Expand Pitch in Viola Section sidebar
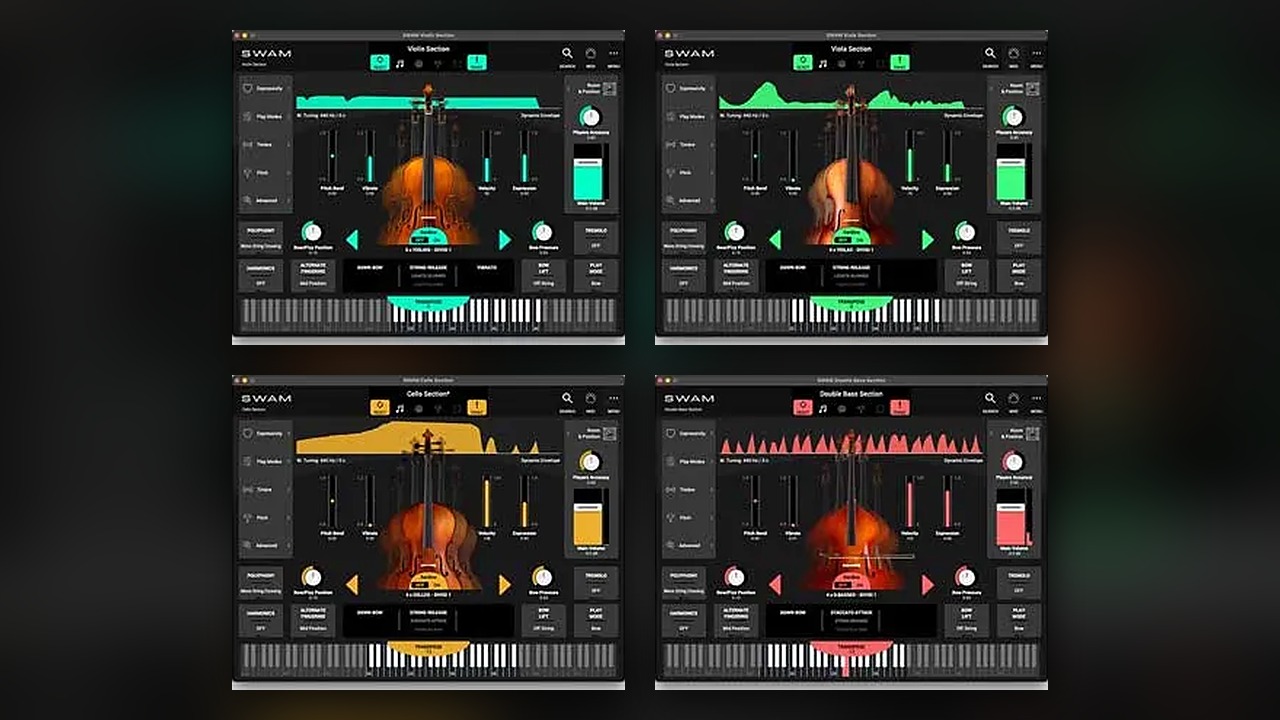1280x720 pixels. pyautogui.click(x=689, y=172)
